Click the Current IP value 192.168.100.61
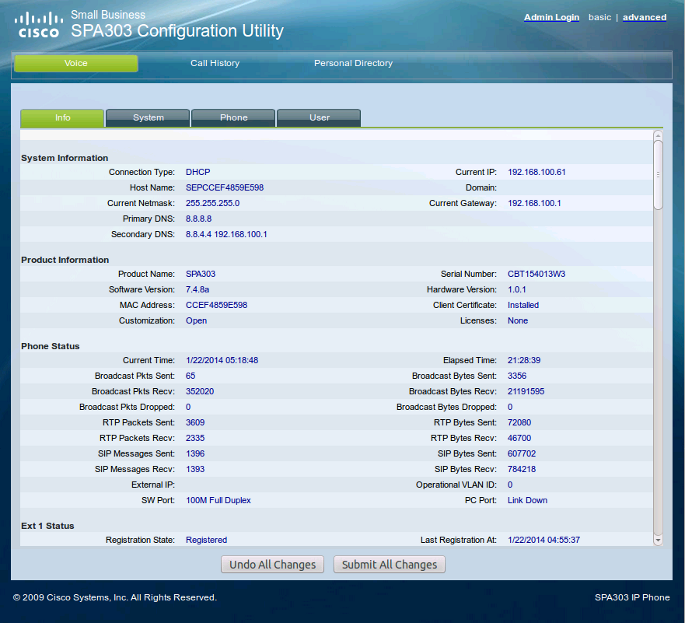 pos(536,172)
